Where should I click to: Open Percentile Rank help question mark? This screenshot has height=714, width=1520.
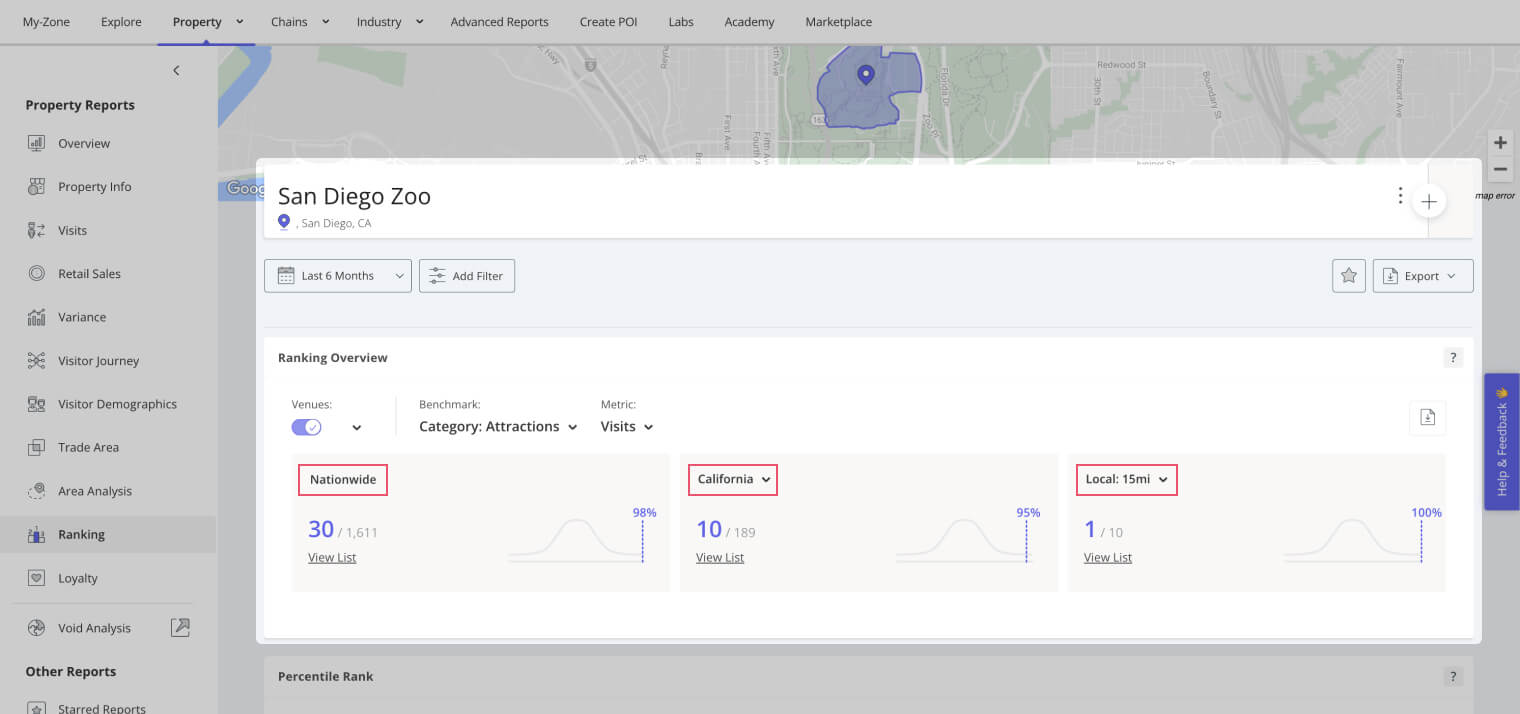coord(1454,676)
